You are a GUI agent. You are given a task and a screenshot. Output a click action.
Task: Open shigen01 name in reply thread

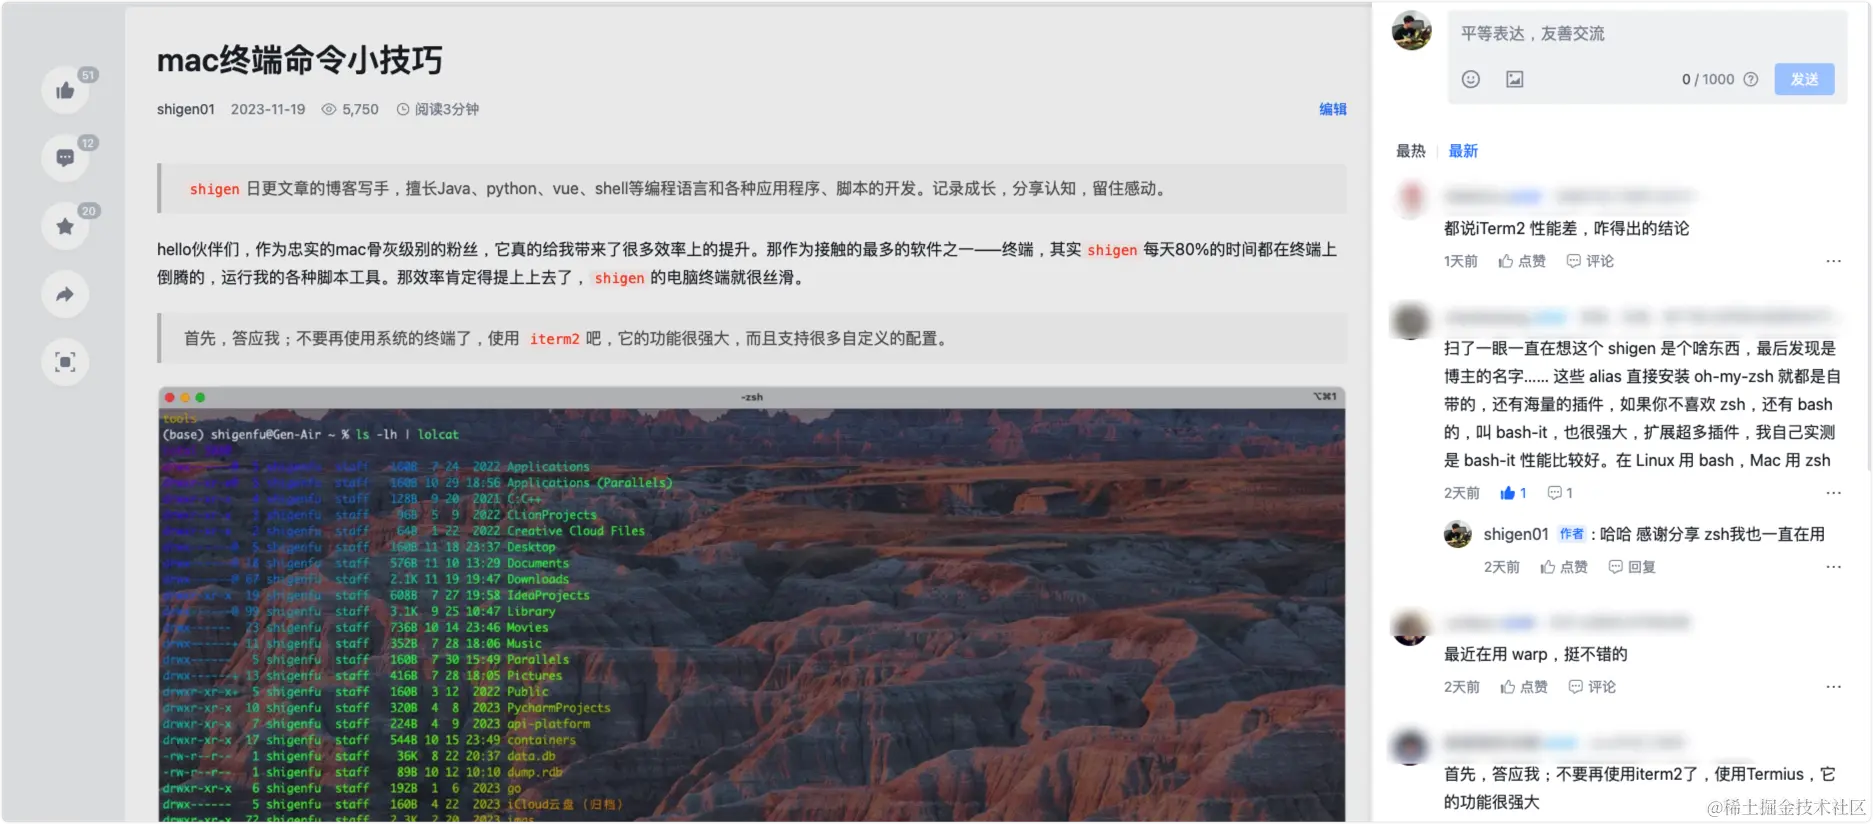[1515, 535]
